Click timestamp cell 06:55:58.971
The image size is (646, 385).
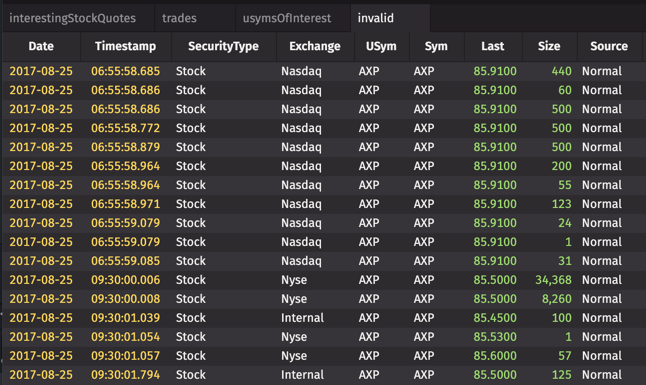pos(125,204)
